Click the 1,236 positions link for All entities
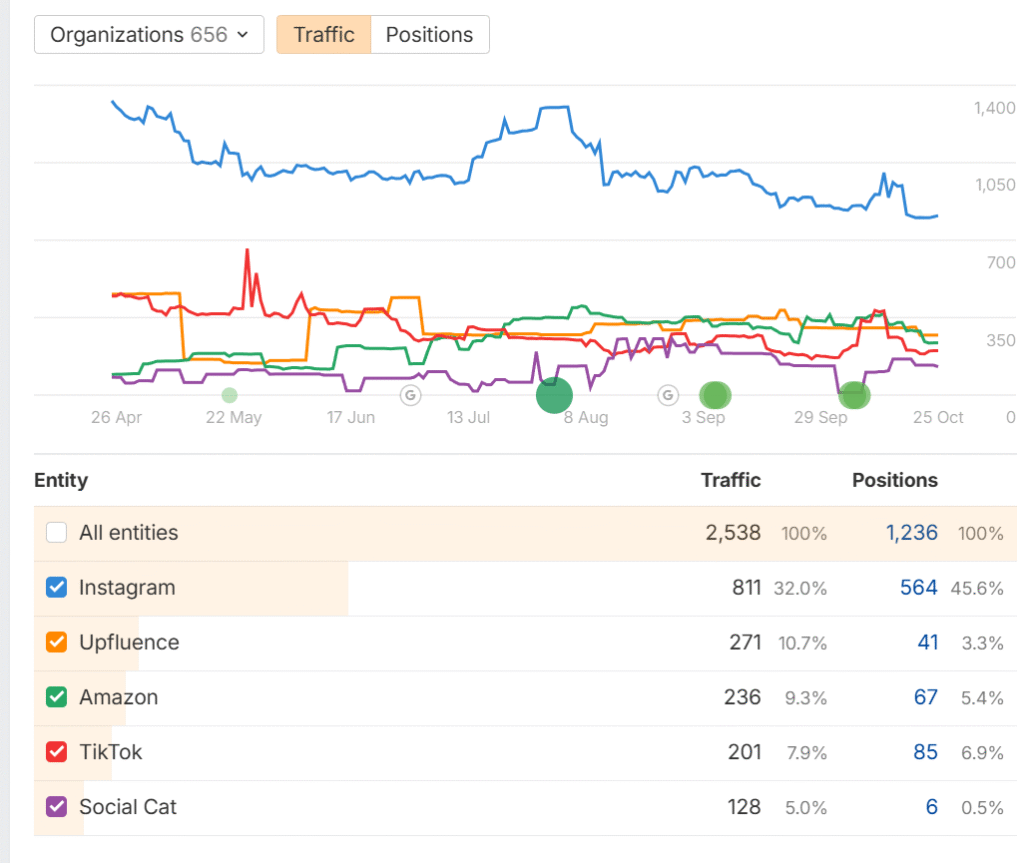1024x863 pixels. click(911, 533)
